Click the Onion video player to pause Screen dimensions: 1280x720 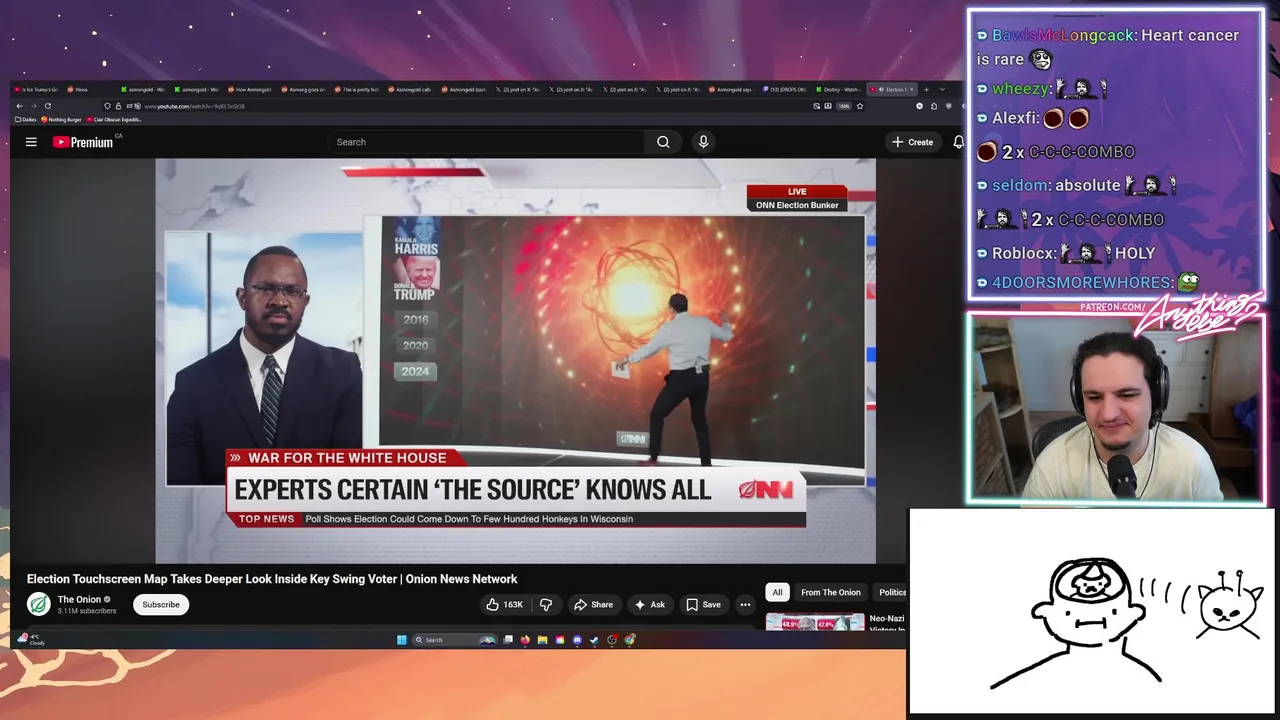[515, 360]
